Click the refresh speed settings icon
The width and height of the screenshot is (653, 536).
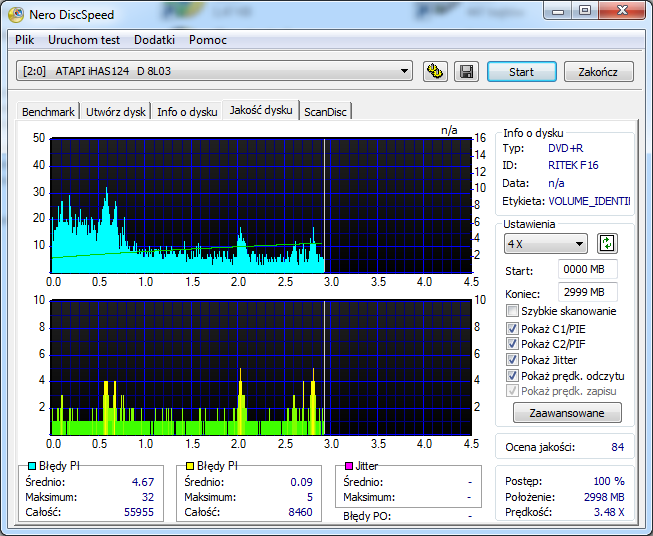[x=607, y=244]
